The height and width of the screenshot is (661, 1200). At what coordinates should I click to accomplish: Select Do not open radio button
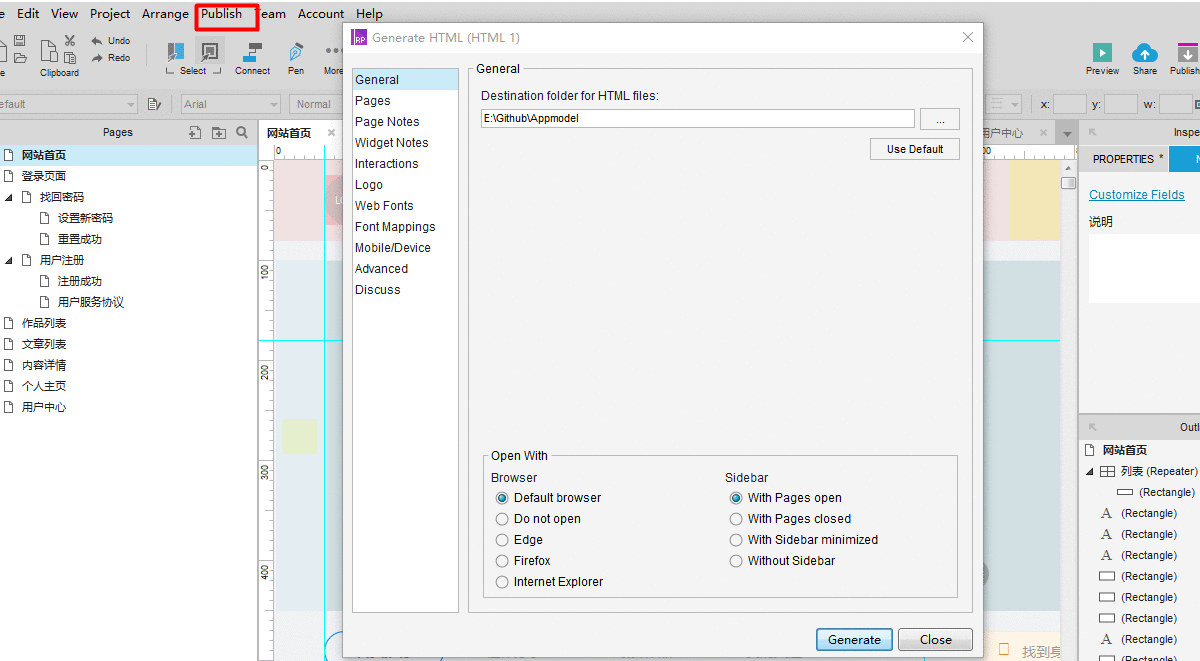(x=502, y=519)
